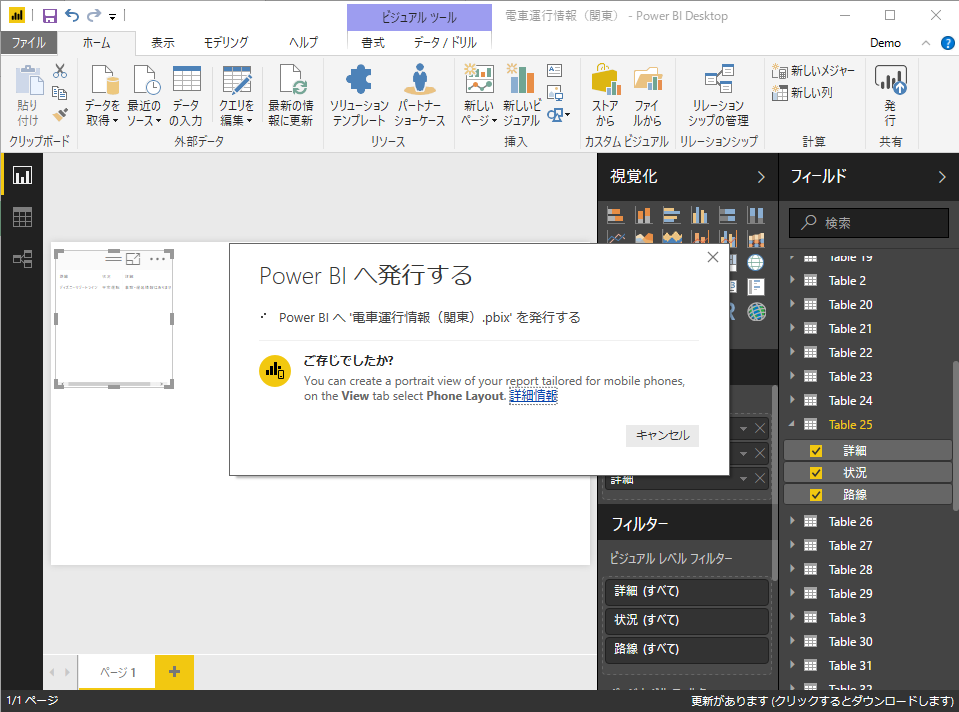Open the クエリを編集 dropdown
The image size is (959, 712).
[236, 95]
